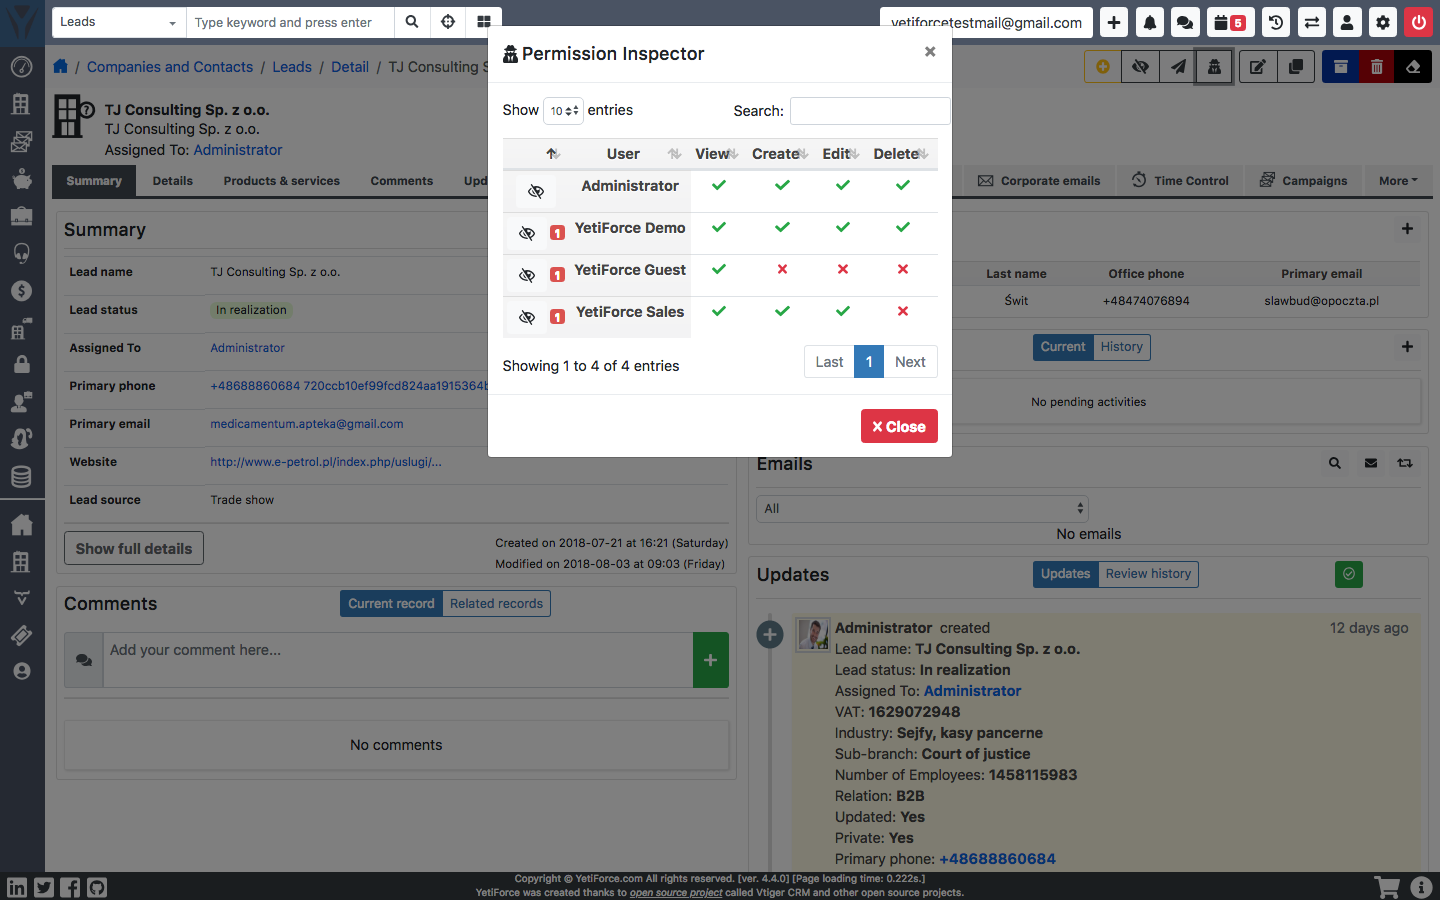Open calendar reminders with badge 5
Screen dimensions: 1440x900
1230,22
